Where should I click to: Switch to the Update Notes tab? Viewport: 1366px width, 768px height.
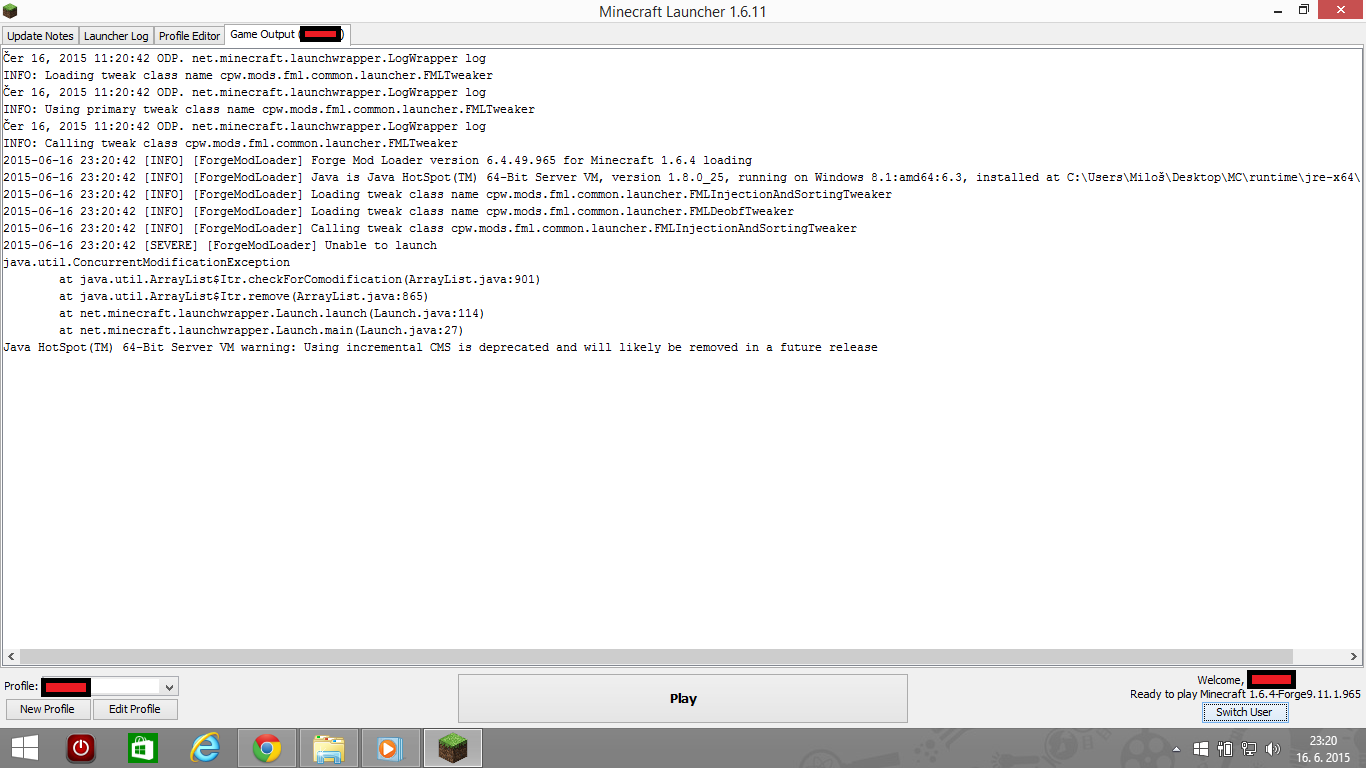[x=40, y=36]
